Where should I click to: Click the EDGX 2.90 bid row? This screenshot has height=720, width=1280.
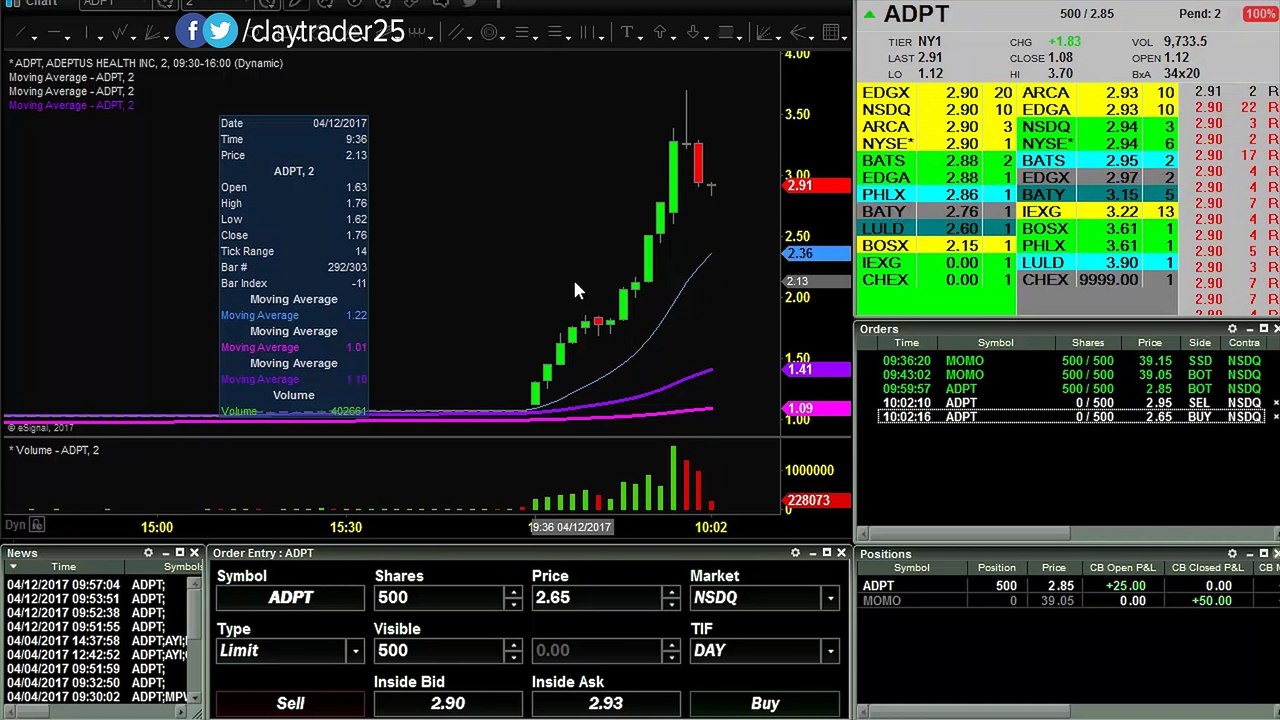pos(937,93)
